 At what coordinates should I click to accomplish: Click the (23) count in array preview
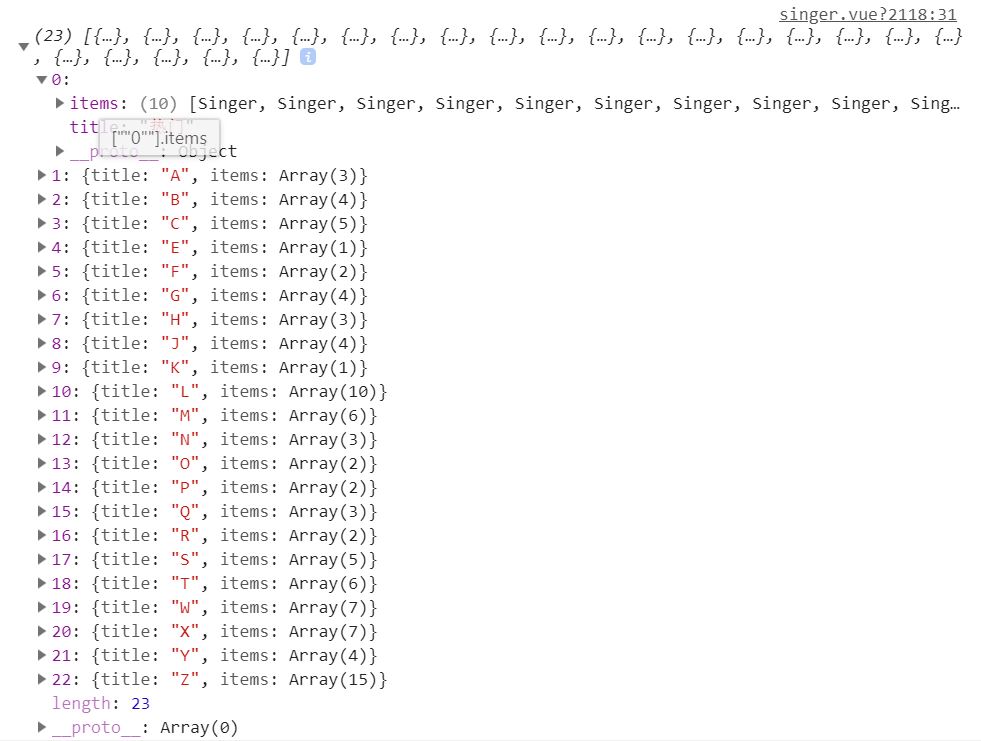[54, 35]
